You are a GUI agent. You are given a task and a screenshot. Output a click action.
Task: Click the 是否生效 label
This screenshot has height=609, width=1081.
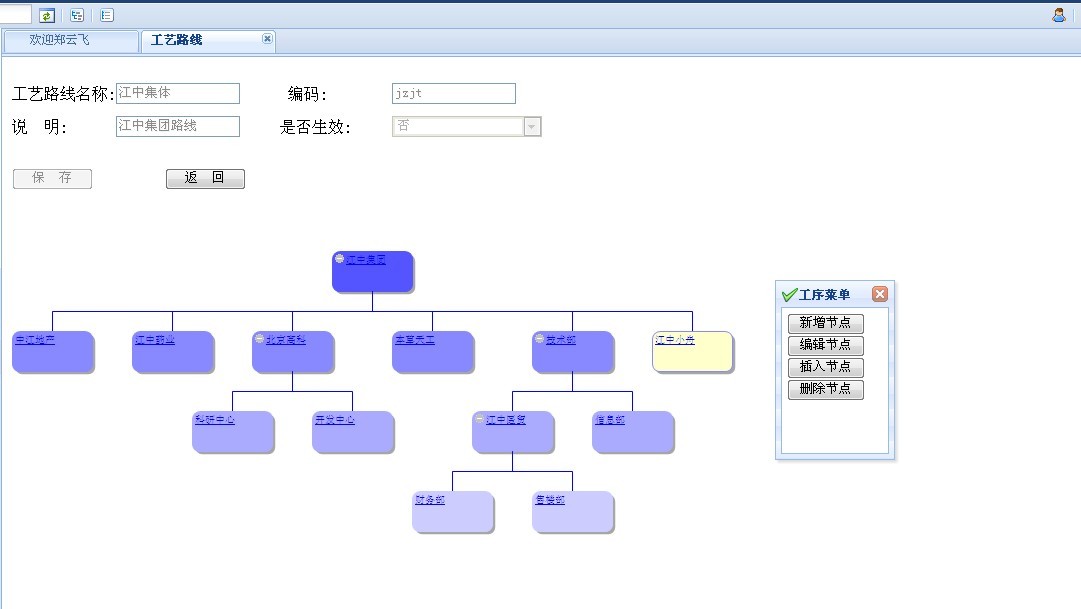[316, 127]
